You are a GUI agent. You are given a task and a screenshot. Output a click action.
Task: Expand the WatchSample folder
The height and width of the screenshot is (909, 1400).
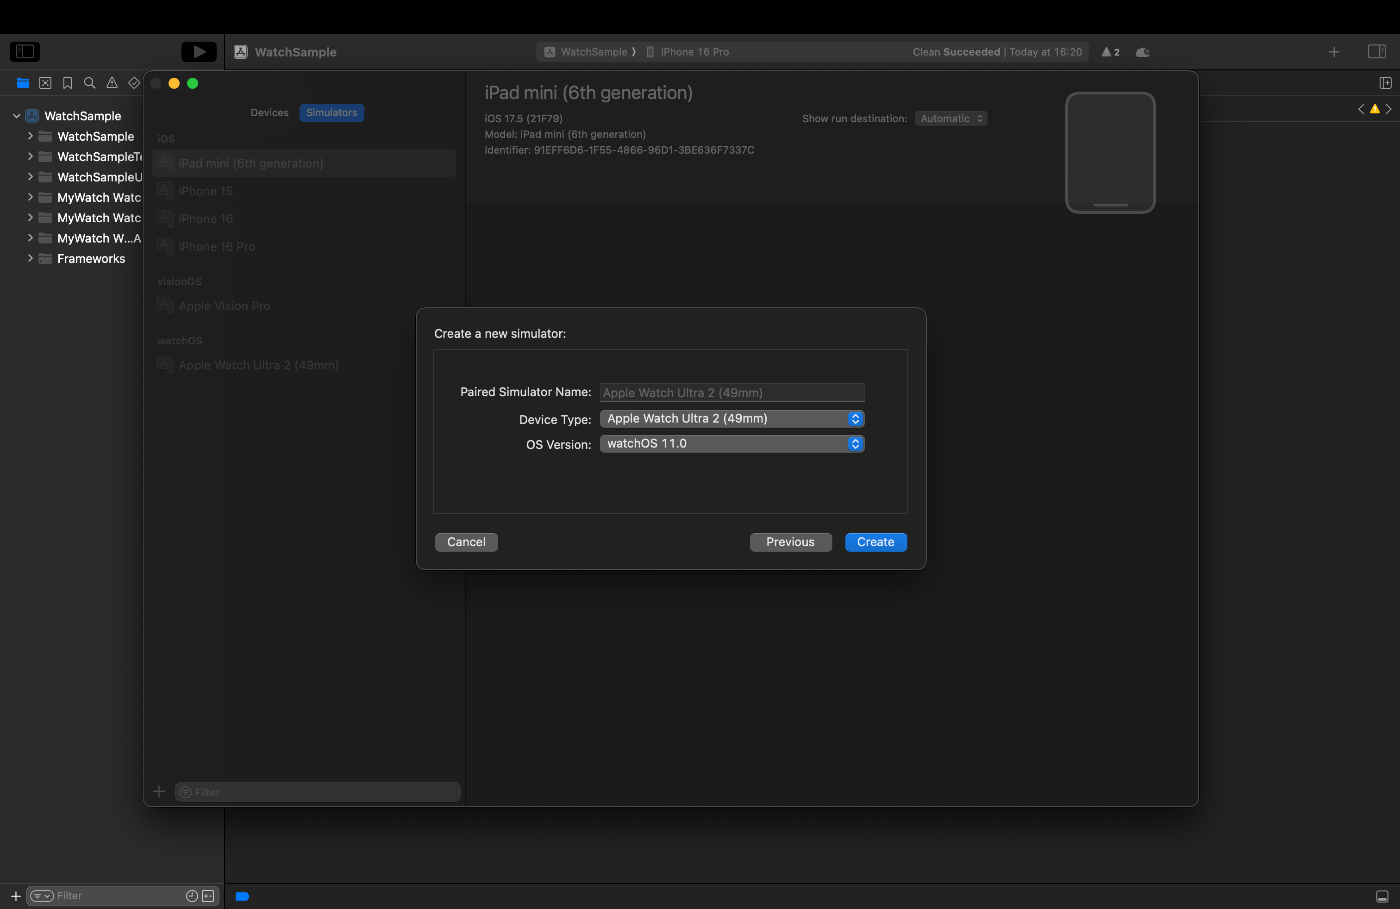(x=30, y=136)
